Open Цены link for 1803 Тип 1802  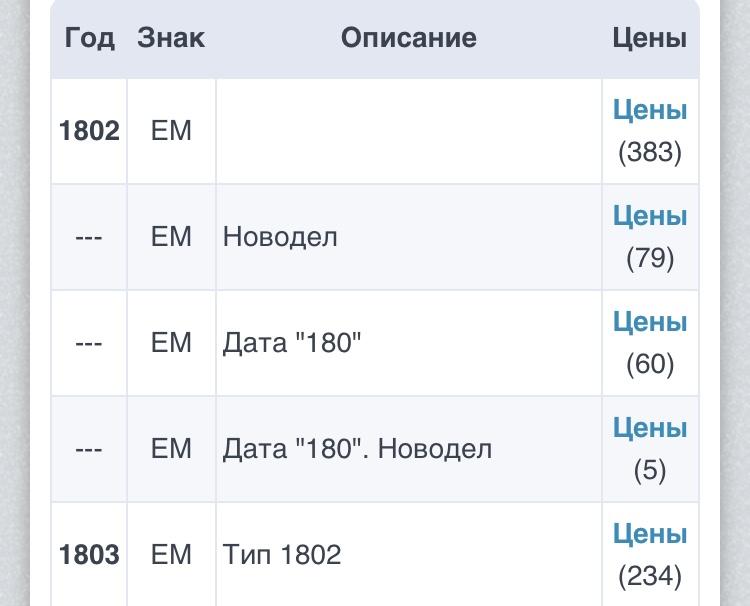pyautogui.click(x=650, y=534)
